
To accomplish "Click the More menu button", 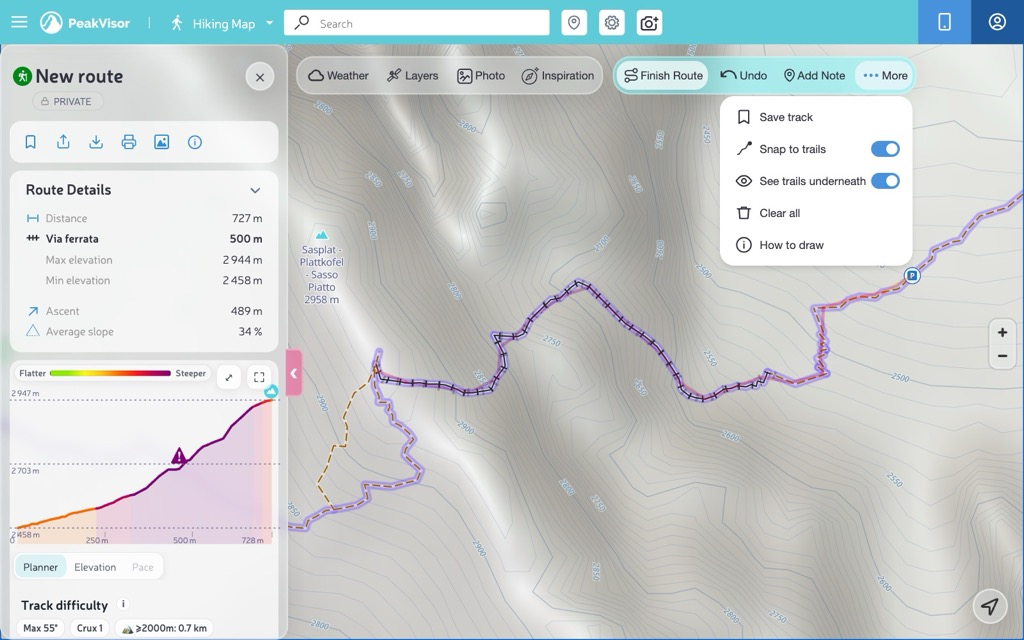I will pos(885,76).
